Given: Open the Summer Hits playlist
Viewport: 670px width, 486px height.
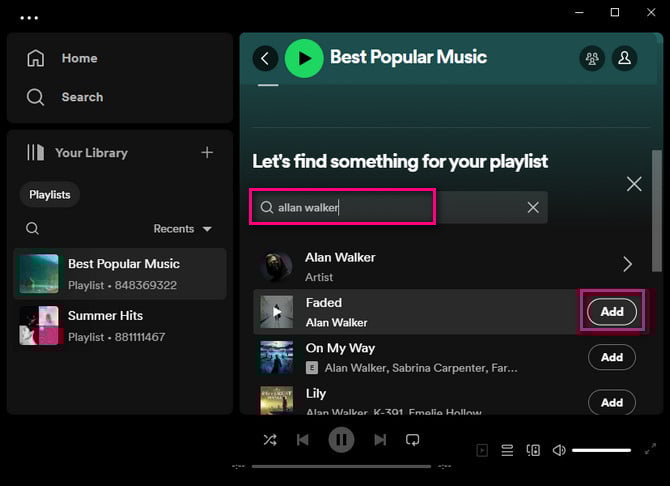Looking at the screenshot, I should point(120,326).
